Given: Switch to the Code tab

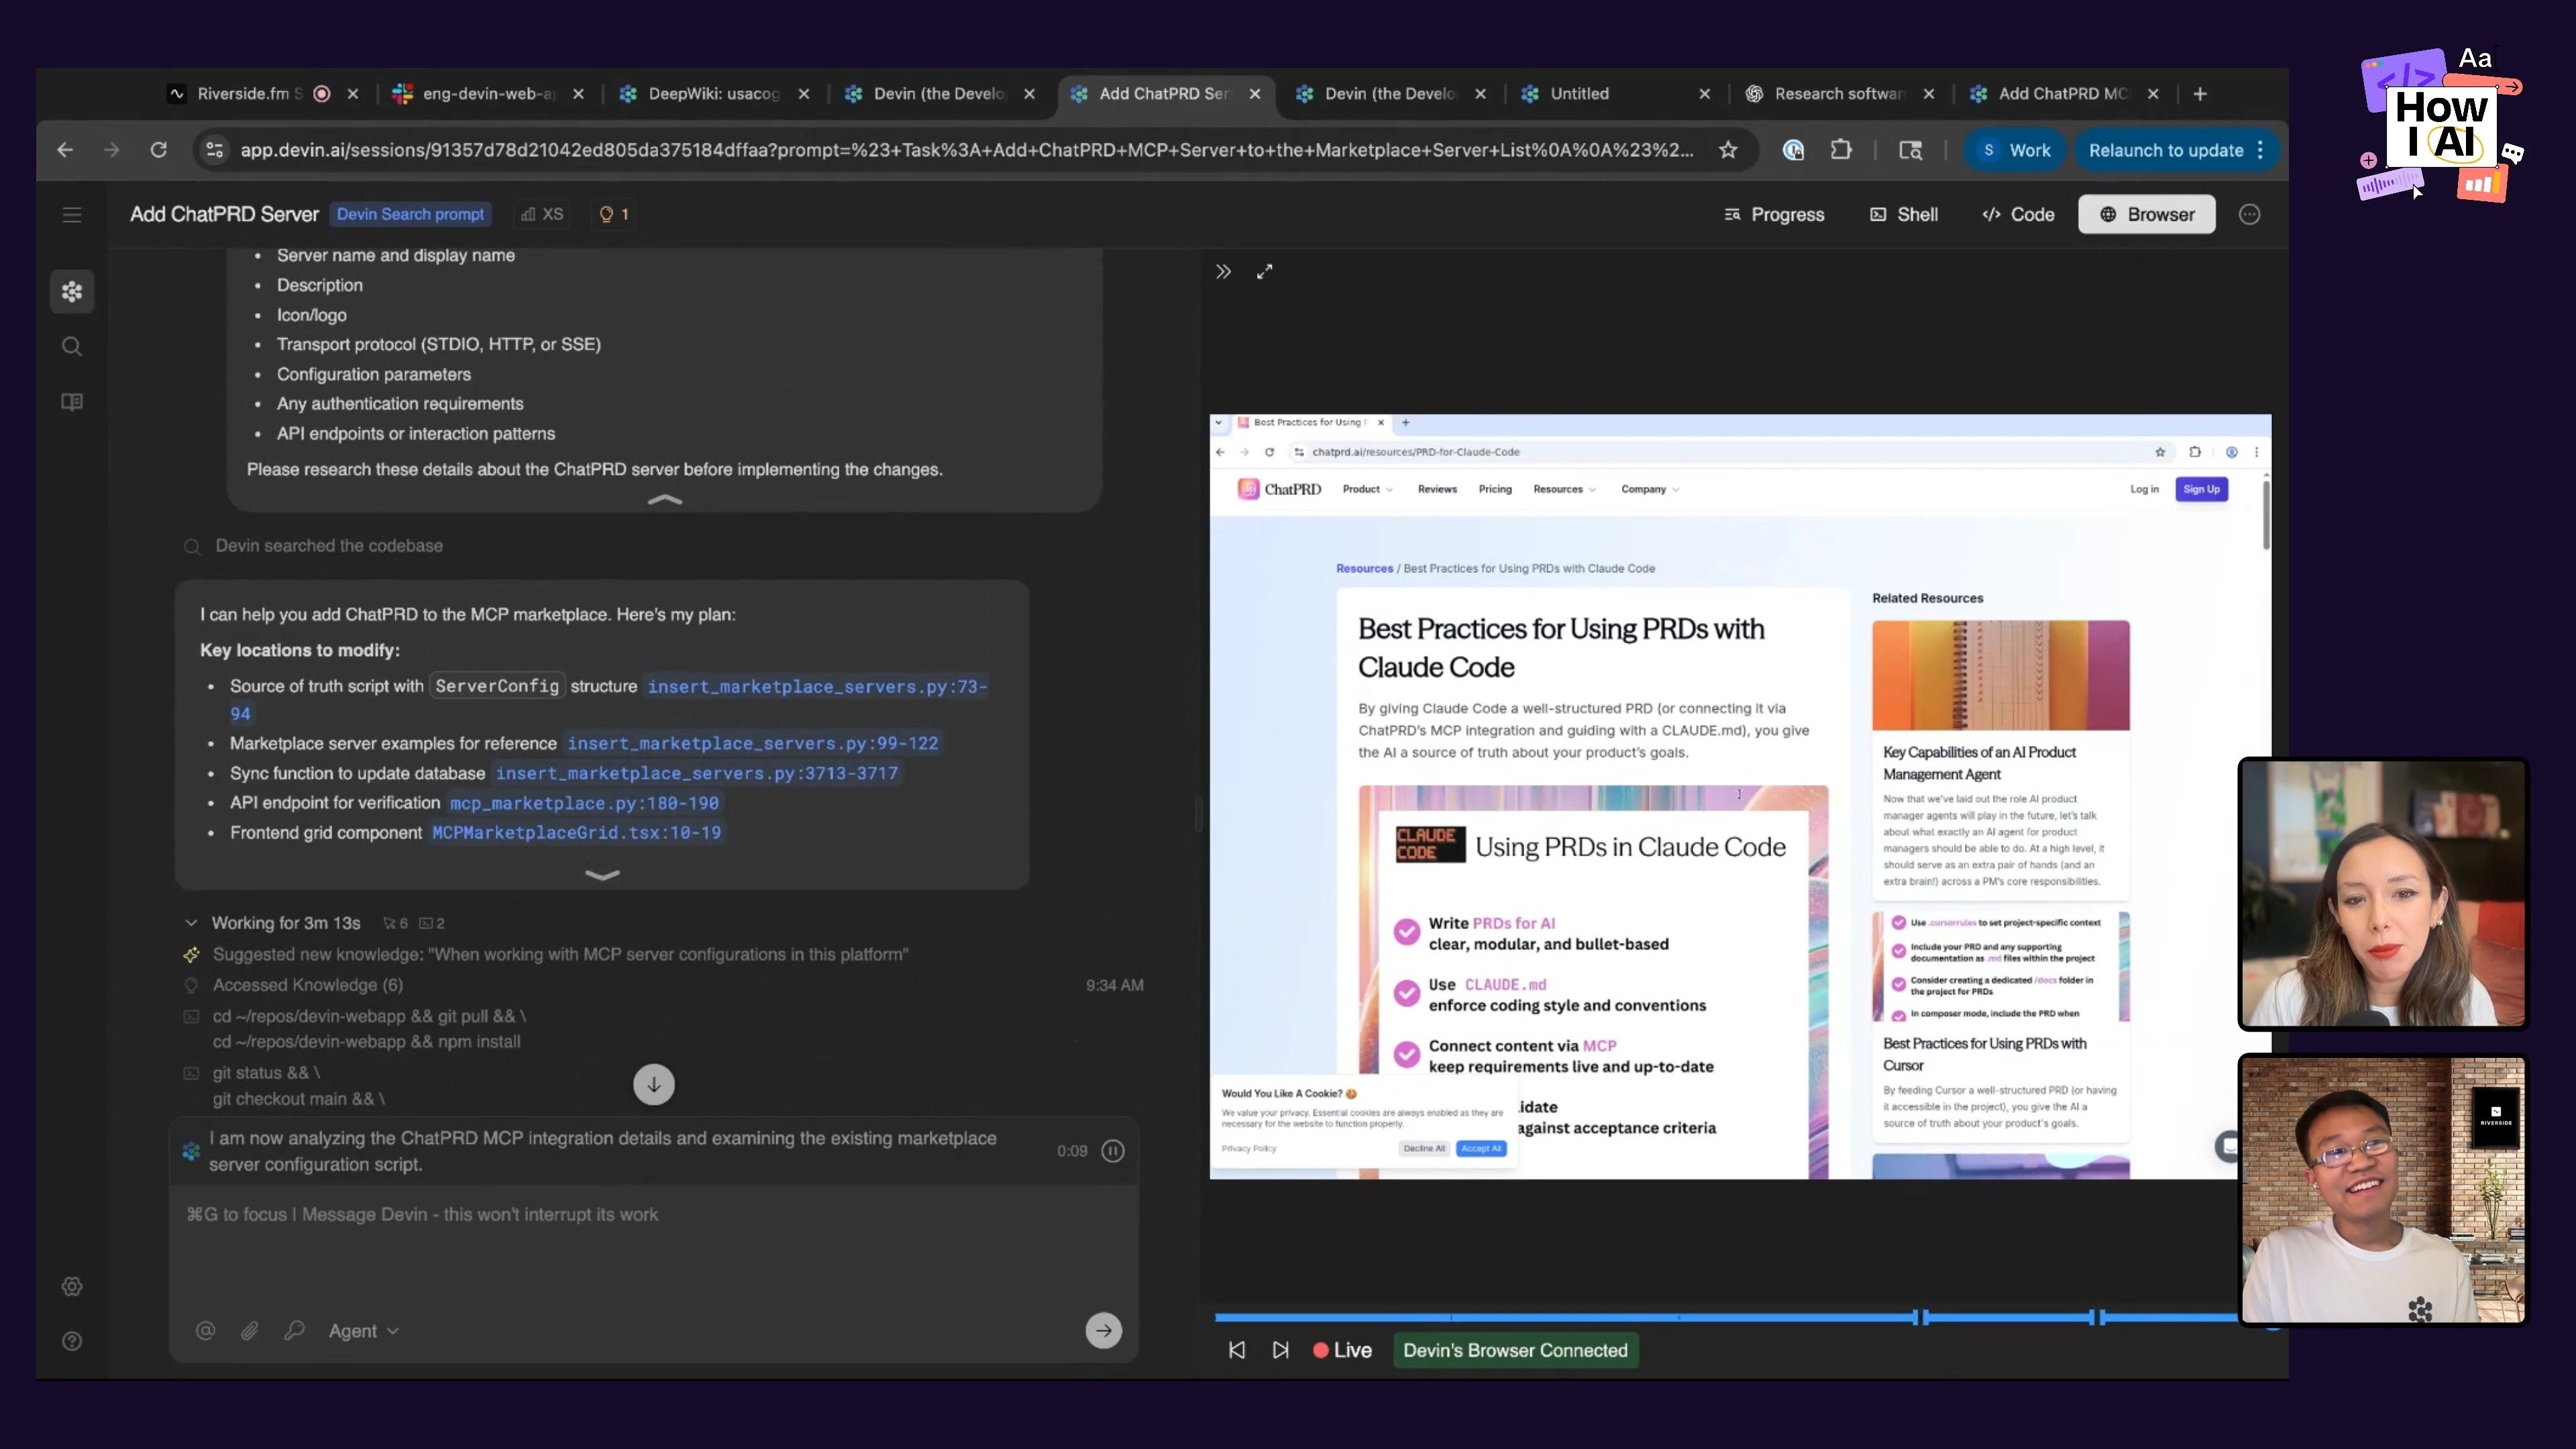Looking at the screenshot, I should click(x=2018, y=215).
